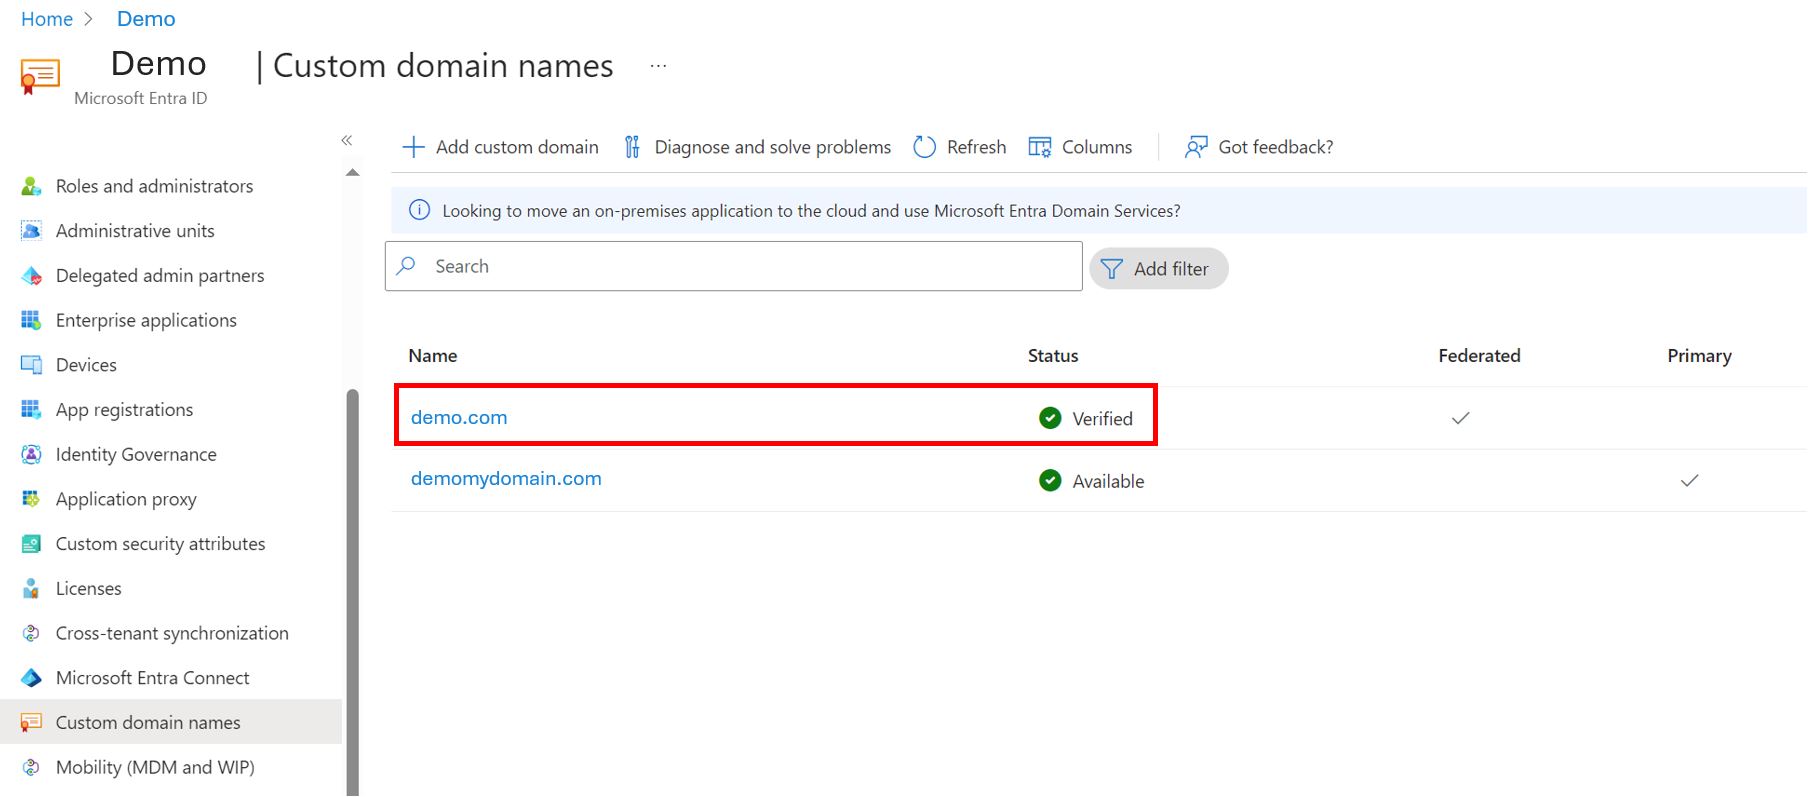Viewport: 1815px width, 797px height.
Task: Click the Microsoft Entra Connect icon
Action: [31, 678]
